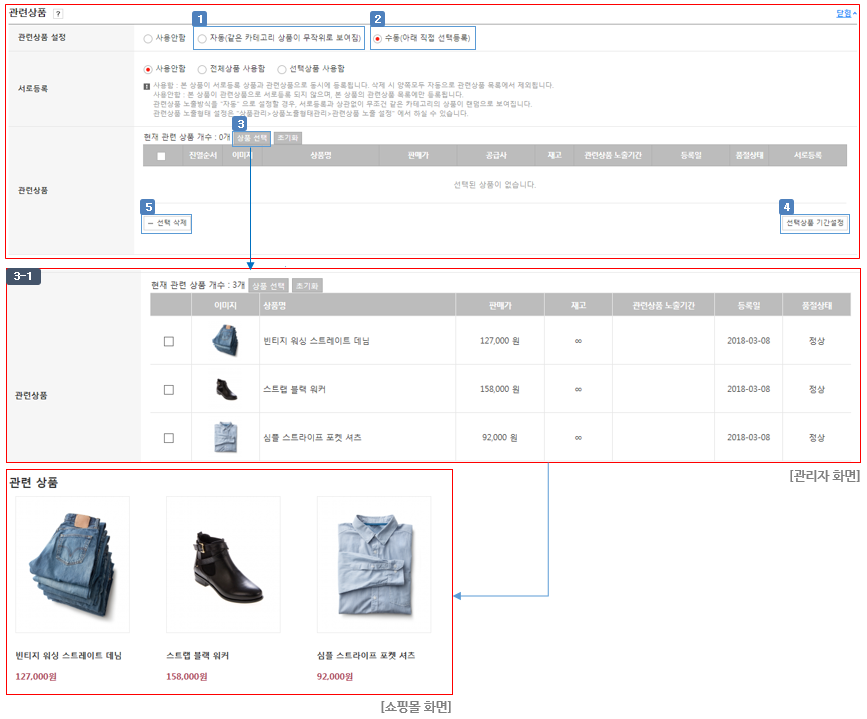Image resolution: width=867 pixels, height=719 pixels.
Task: Click 초기화 beside the 3개 count
Action: tap(307, 285)
